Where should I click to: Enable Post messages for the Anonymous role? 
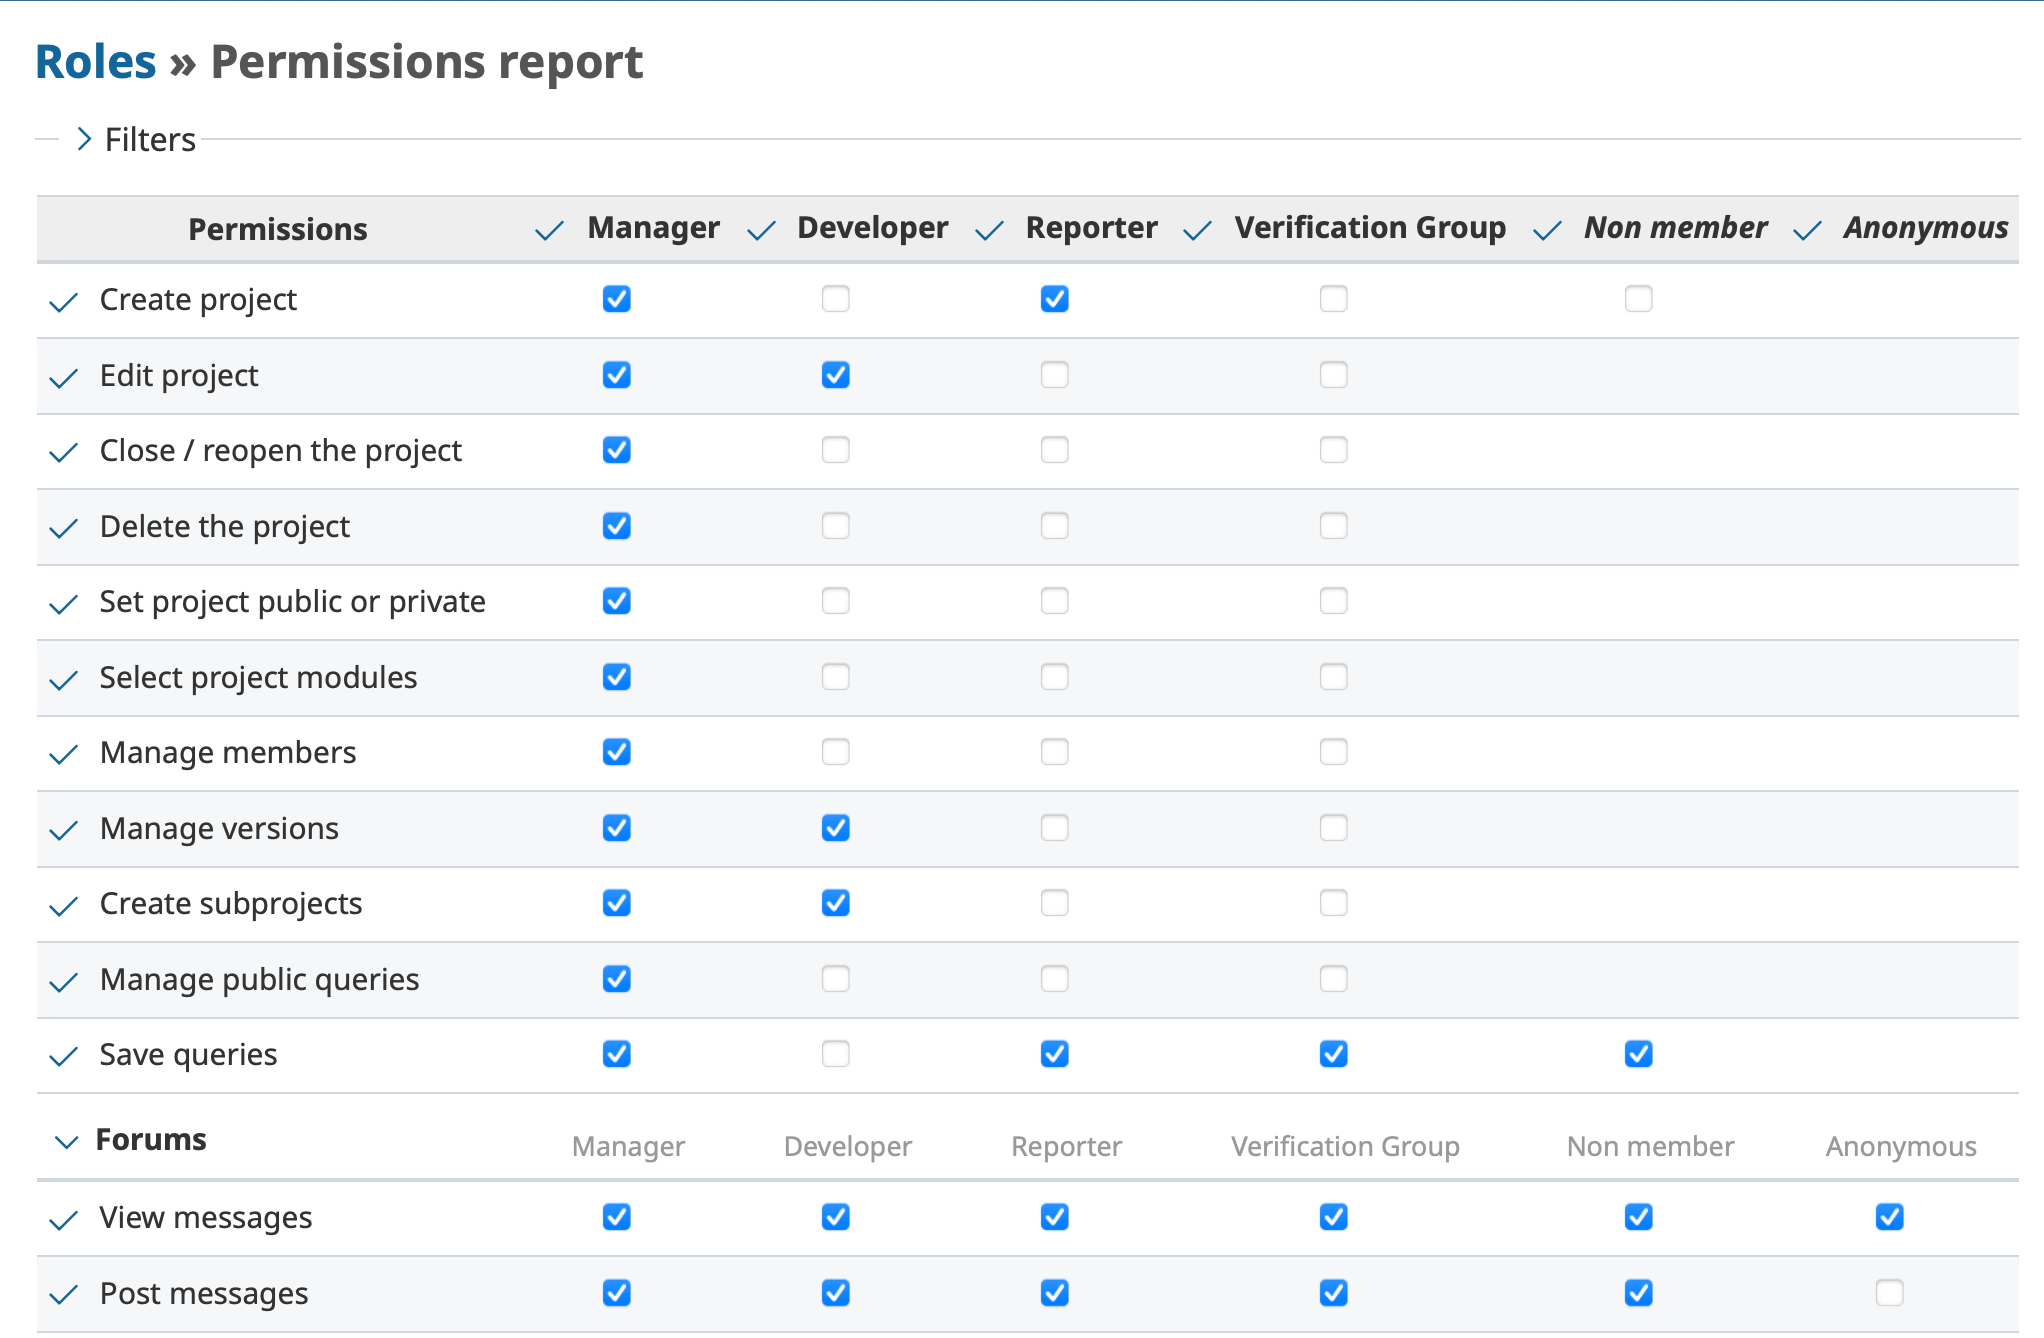(x=1888, y=1293)
